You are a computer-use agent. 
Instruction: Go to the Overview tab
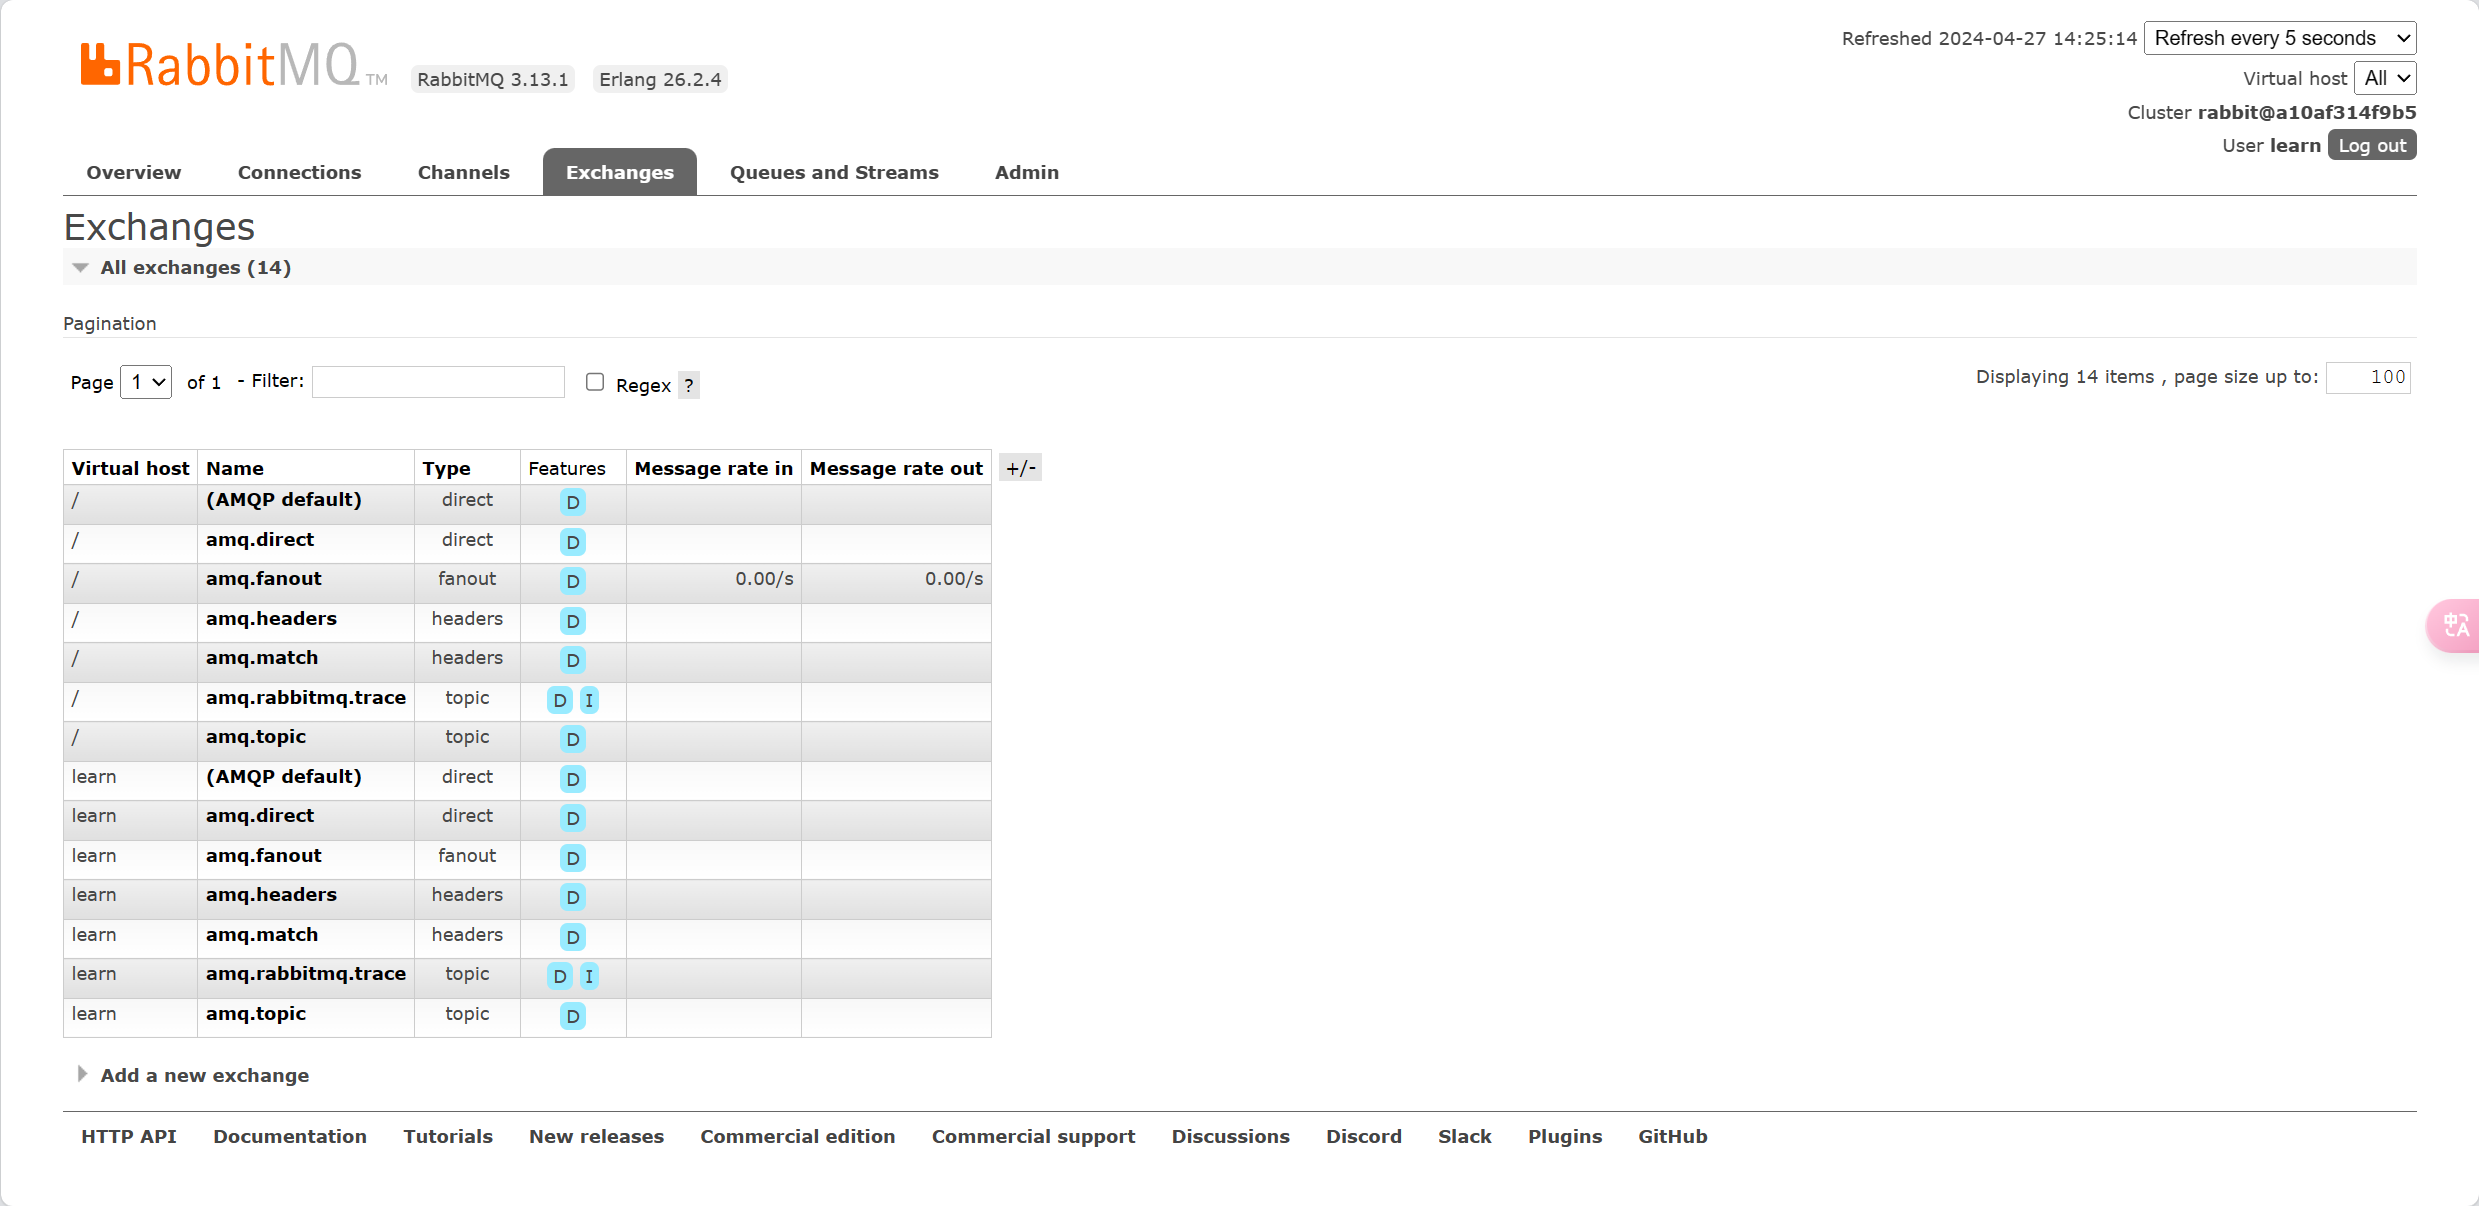pos(134,172)
